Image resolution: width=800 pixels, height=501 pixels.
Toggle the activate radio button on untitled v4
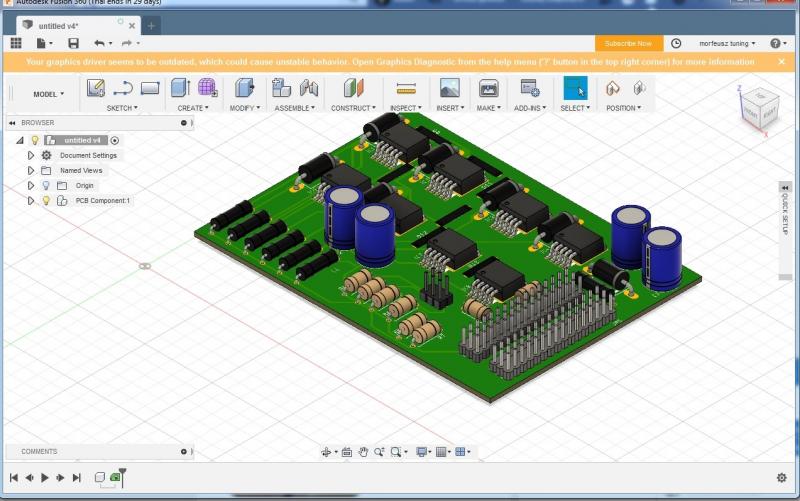pos(115,141)
